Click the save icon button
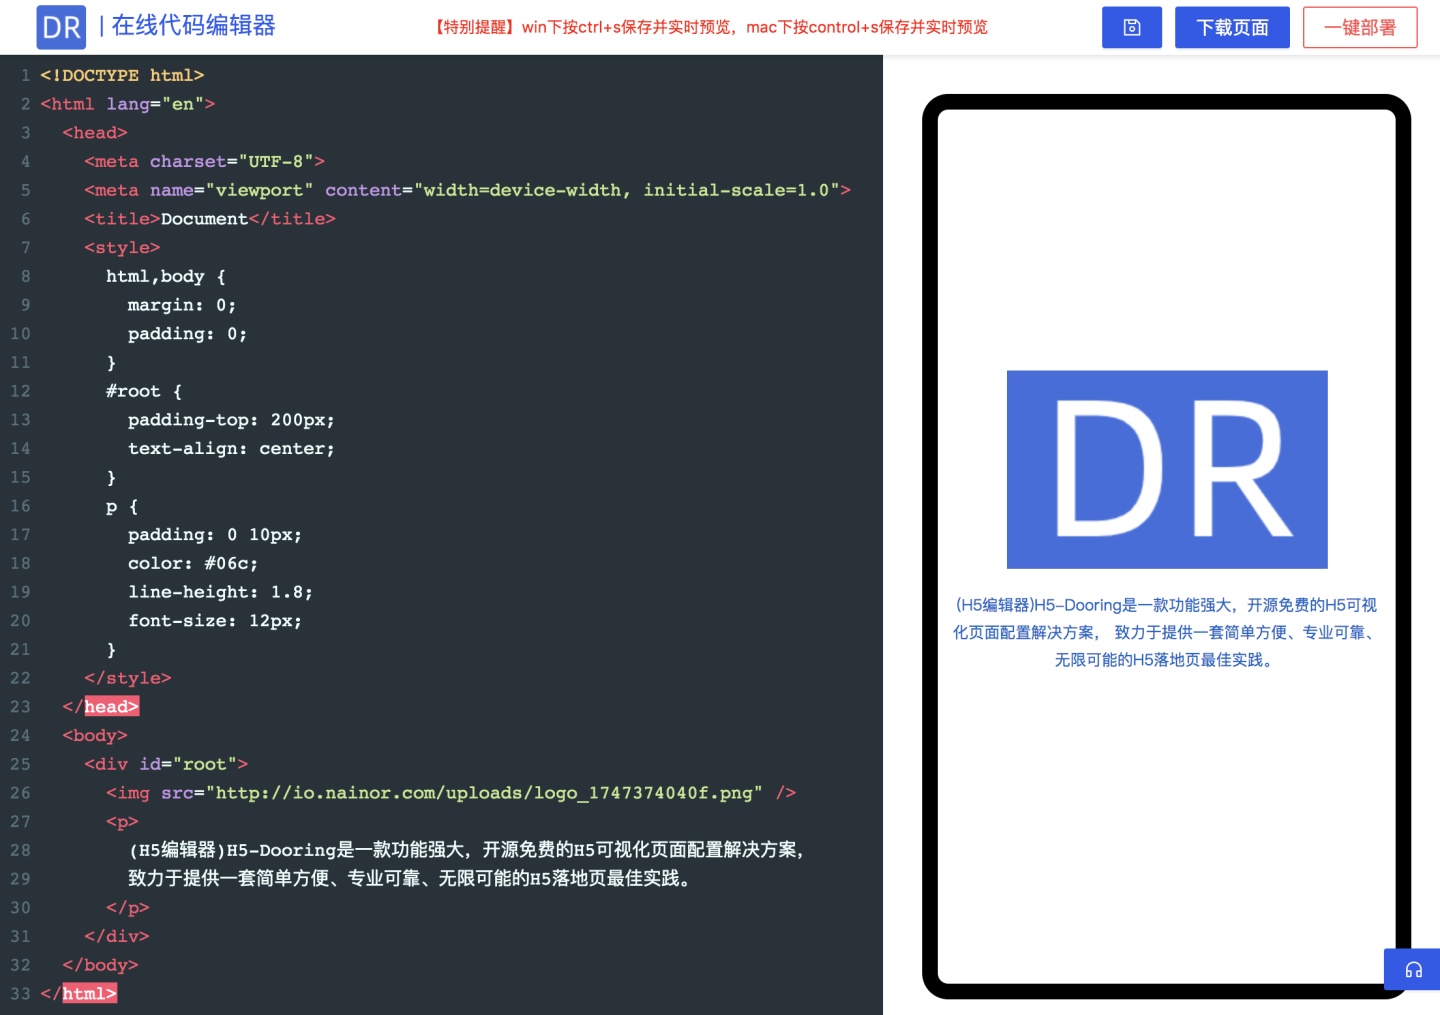This screenshot has height=1015, width=1440. (x=1132, y=27)
